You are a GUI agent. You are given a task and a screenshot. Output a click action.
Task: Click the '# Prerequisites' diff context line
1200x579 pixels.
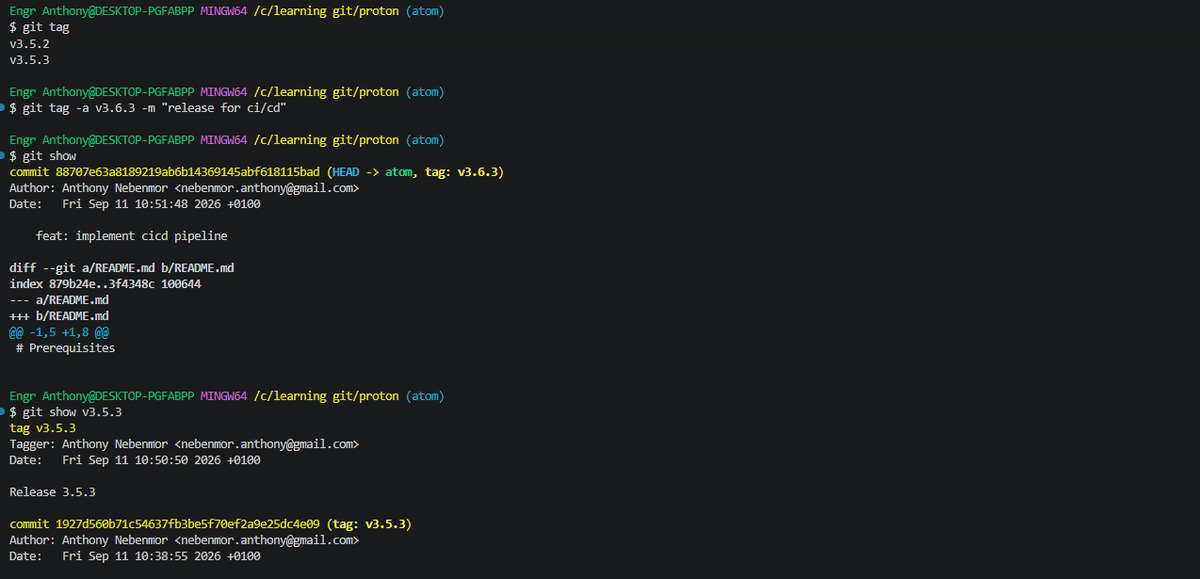[65, 348]
